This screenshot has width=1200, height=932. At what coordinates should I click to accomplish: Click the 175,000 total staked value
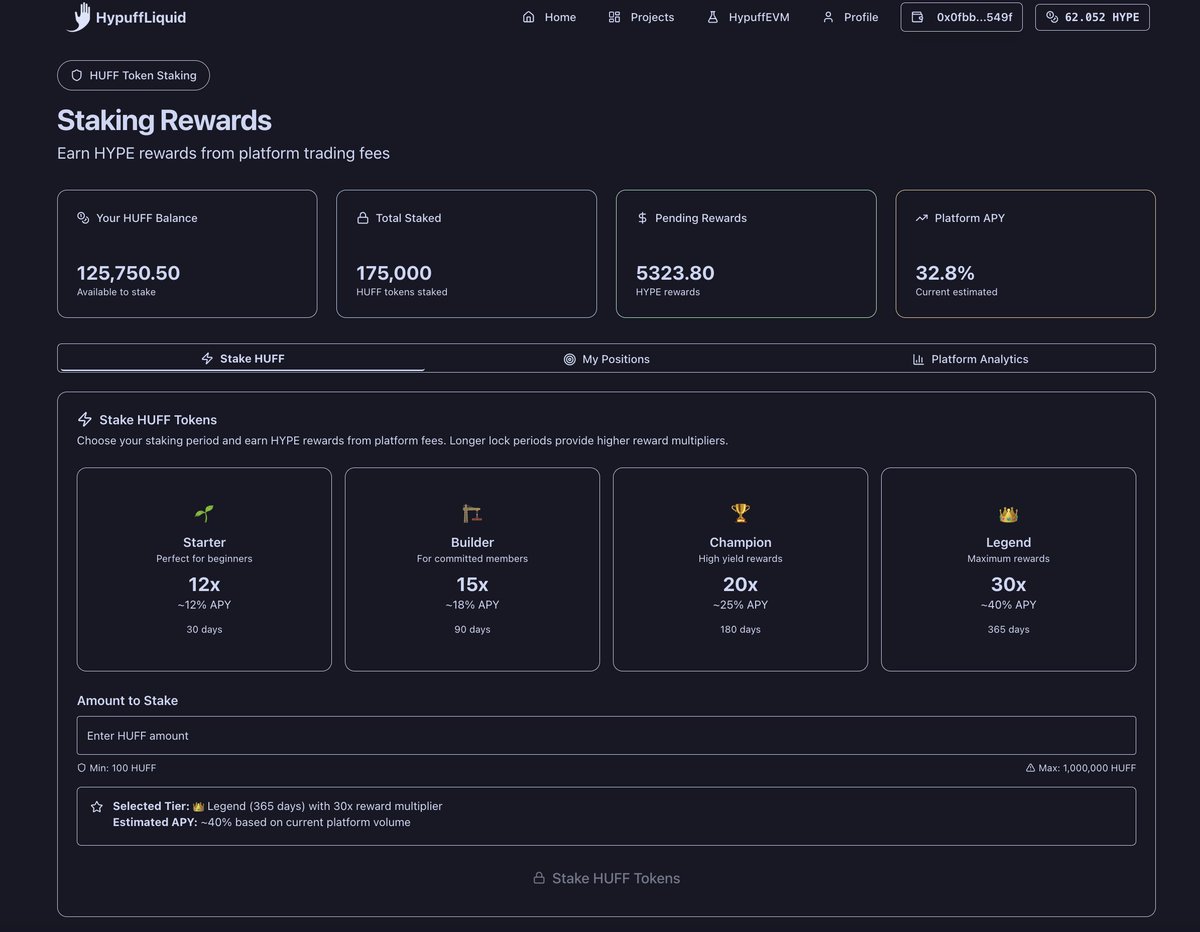click(x=394, y=273)
